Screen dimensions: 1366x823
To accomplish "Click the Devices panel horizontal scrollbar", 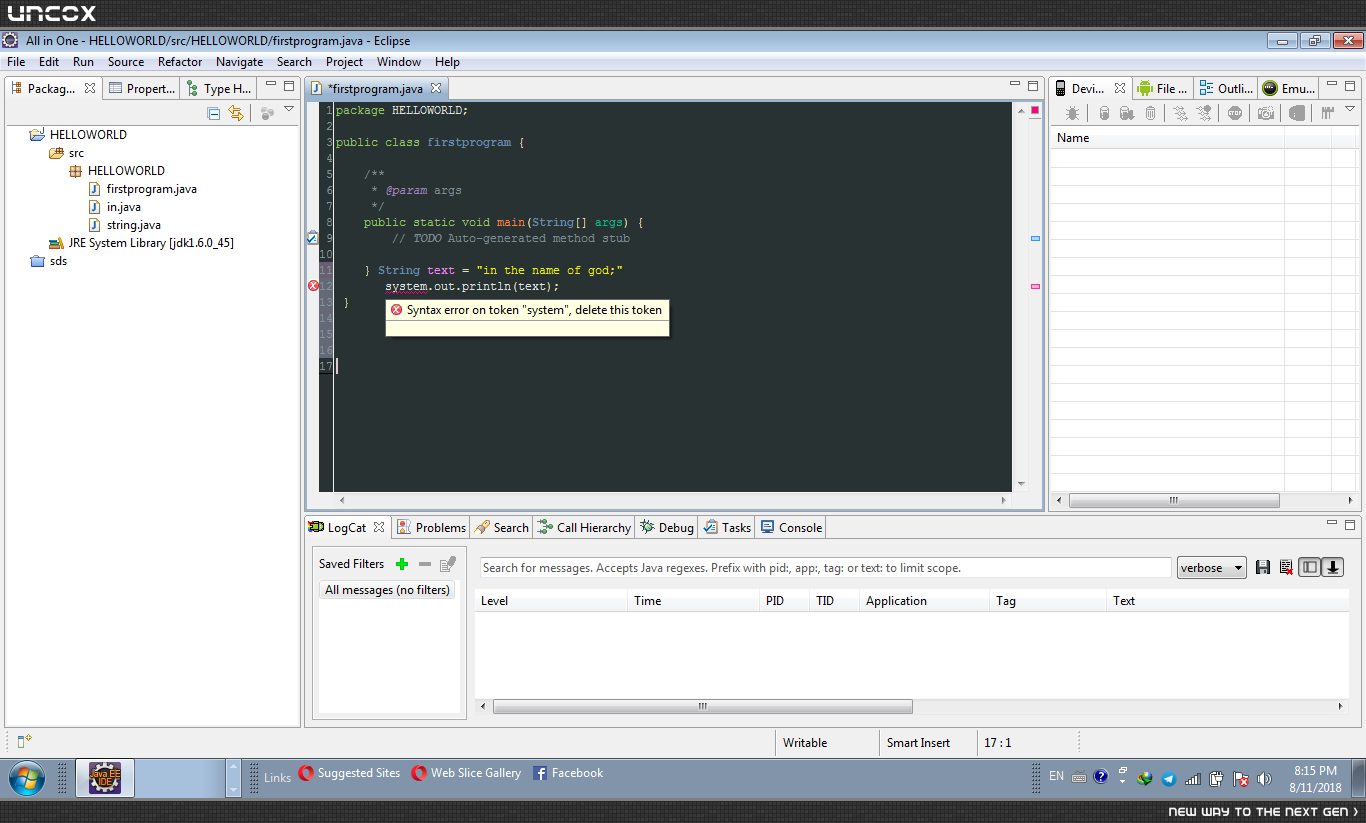I will coord(1174,500).
